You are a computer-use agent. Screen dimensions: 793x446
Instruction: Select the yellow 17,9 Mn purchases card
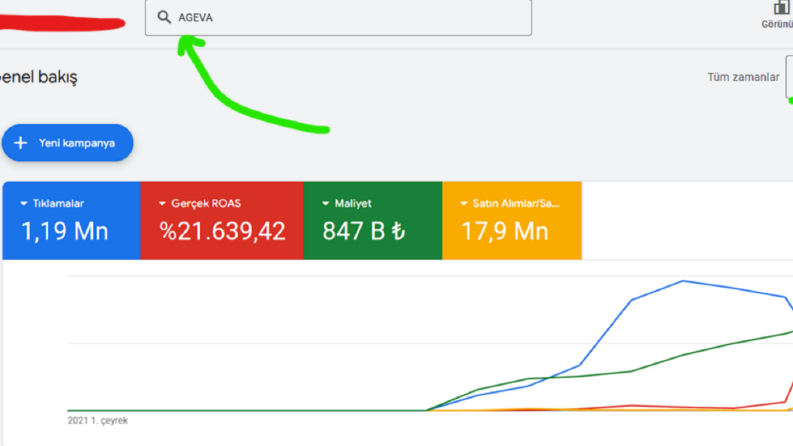point(512,220)
